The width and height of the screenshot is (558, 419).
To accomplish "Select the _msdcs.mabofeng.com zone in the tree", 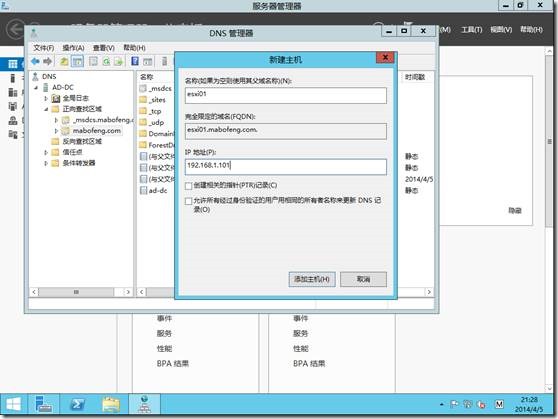I will pos(103,120).
